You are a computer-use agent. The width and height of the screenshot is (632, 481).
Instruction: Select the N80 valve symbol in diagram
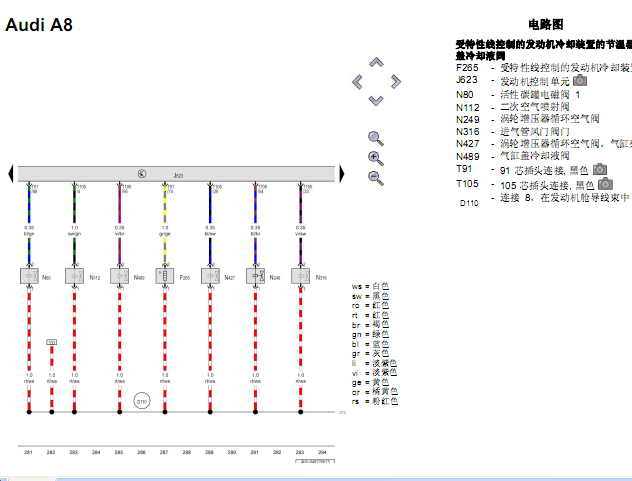coord(29,277)
